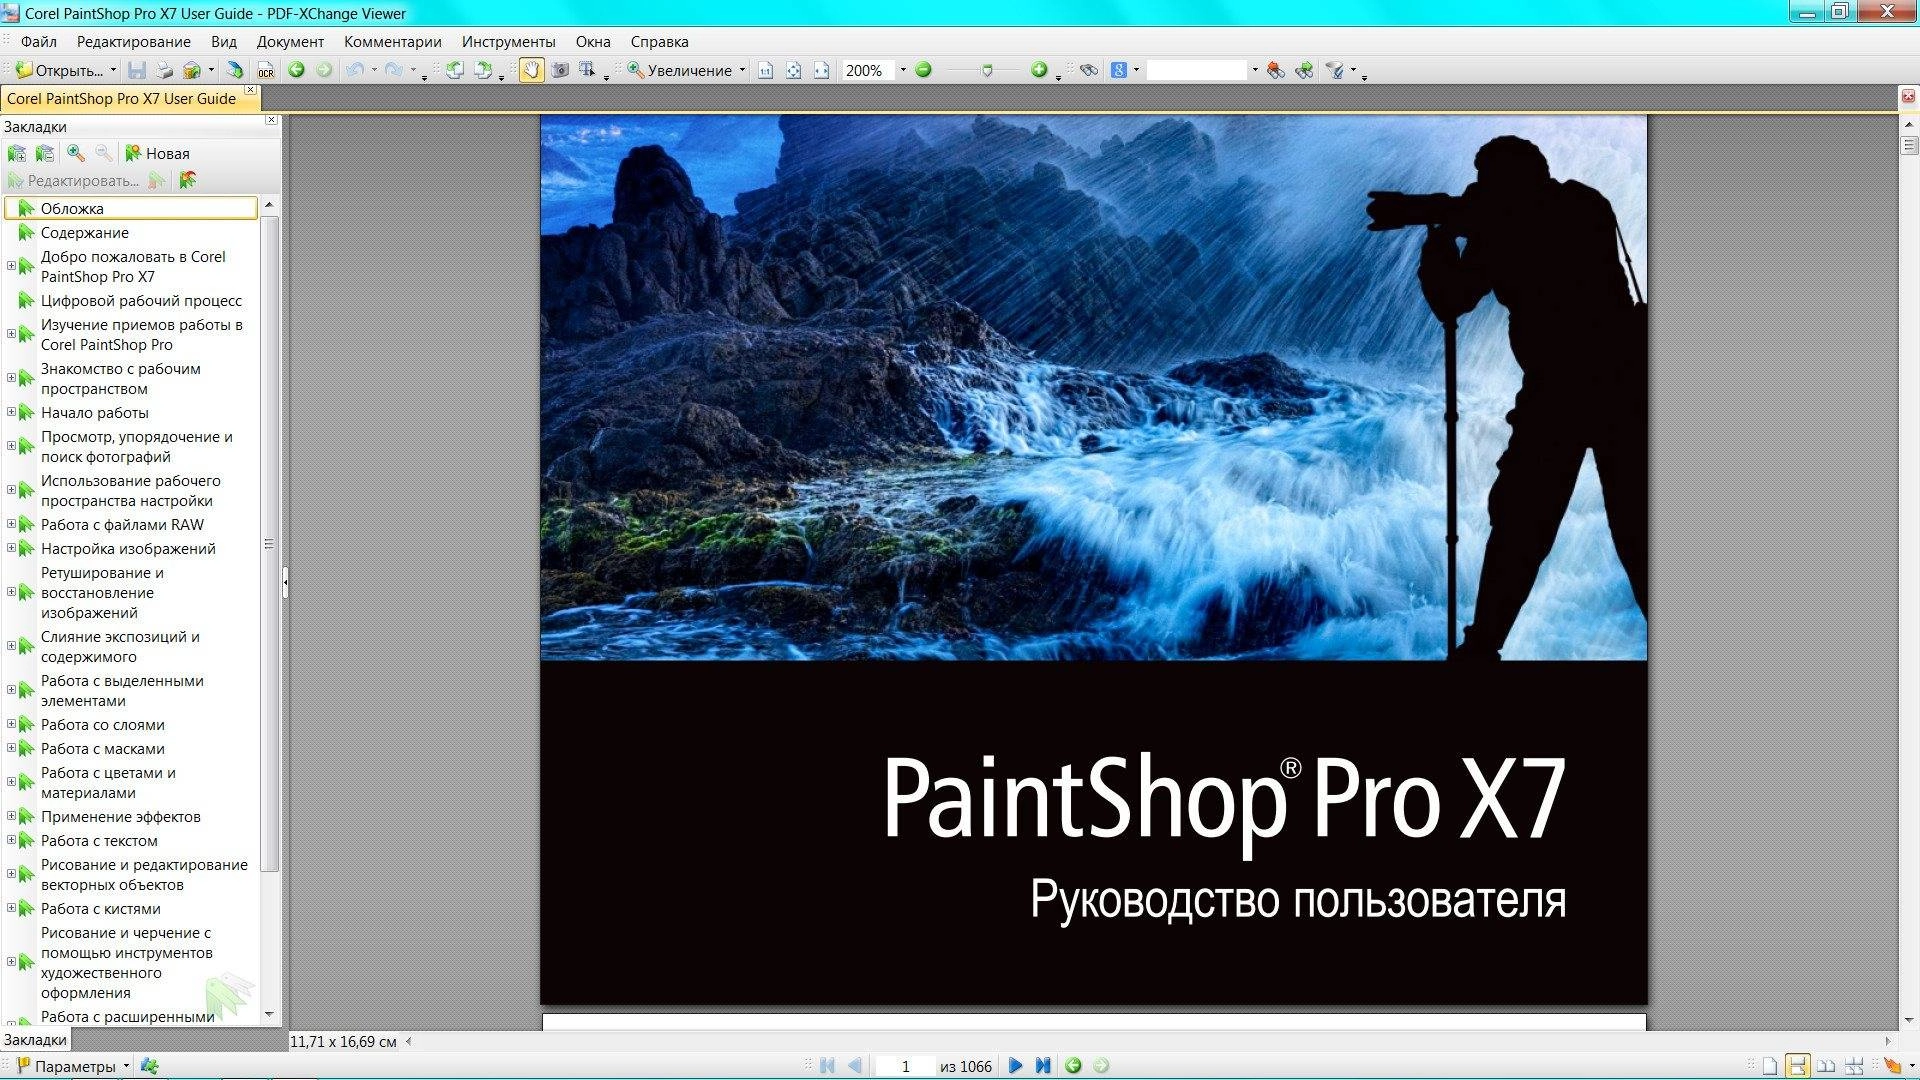Open the Редактирование menu

click(x=133, y=42)
